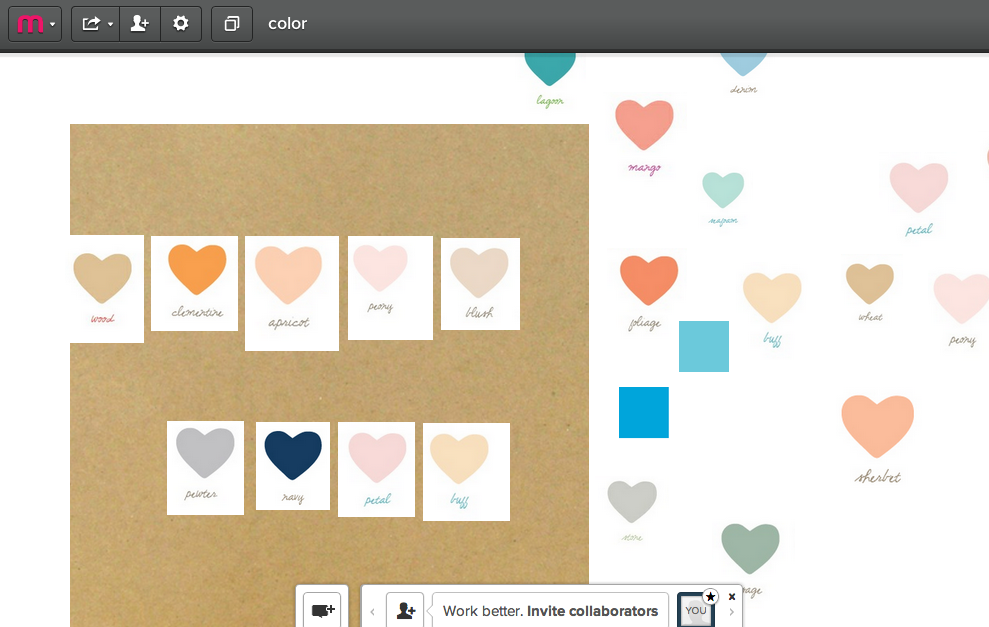989x627 pixels.
Task: Click the pewter gray heart card
Action: coord(205,467)
